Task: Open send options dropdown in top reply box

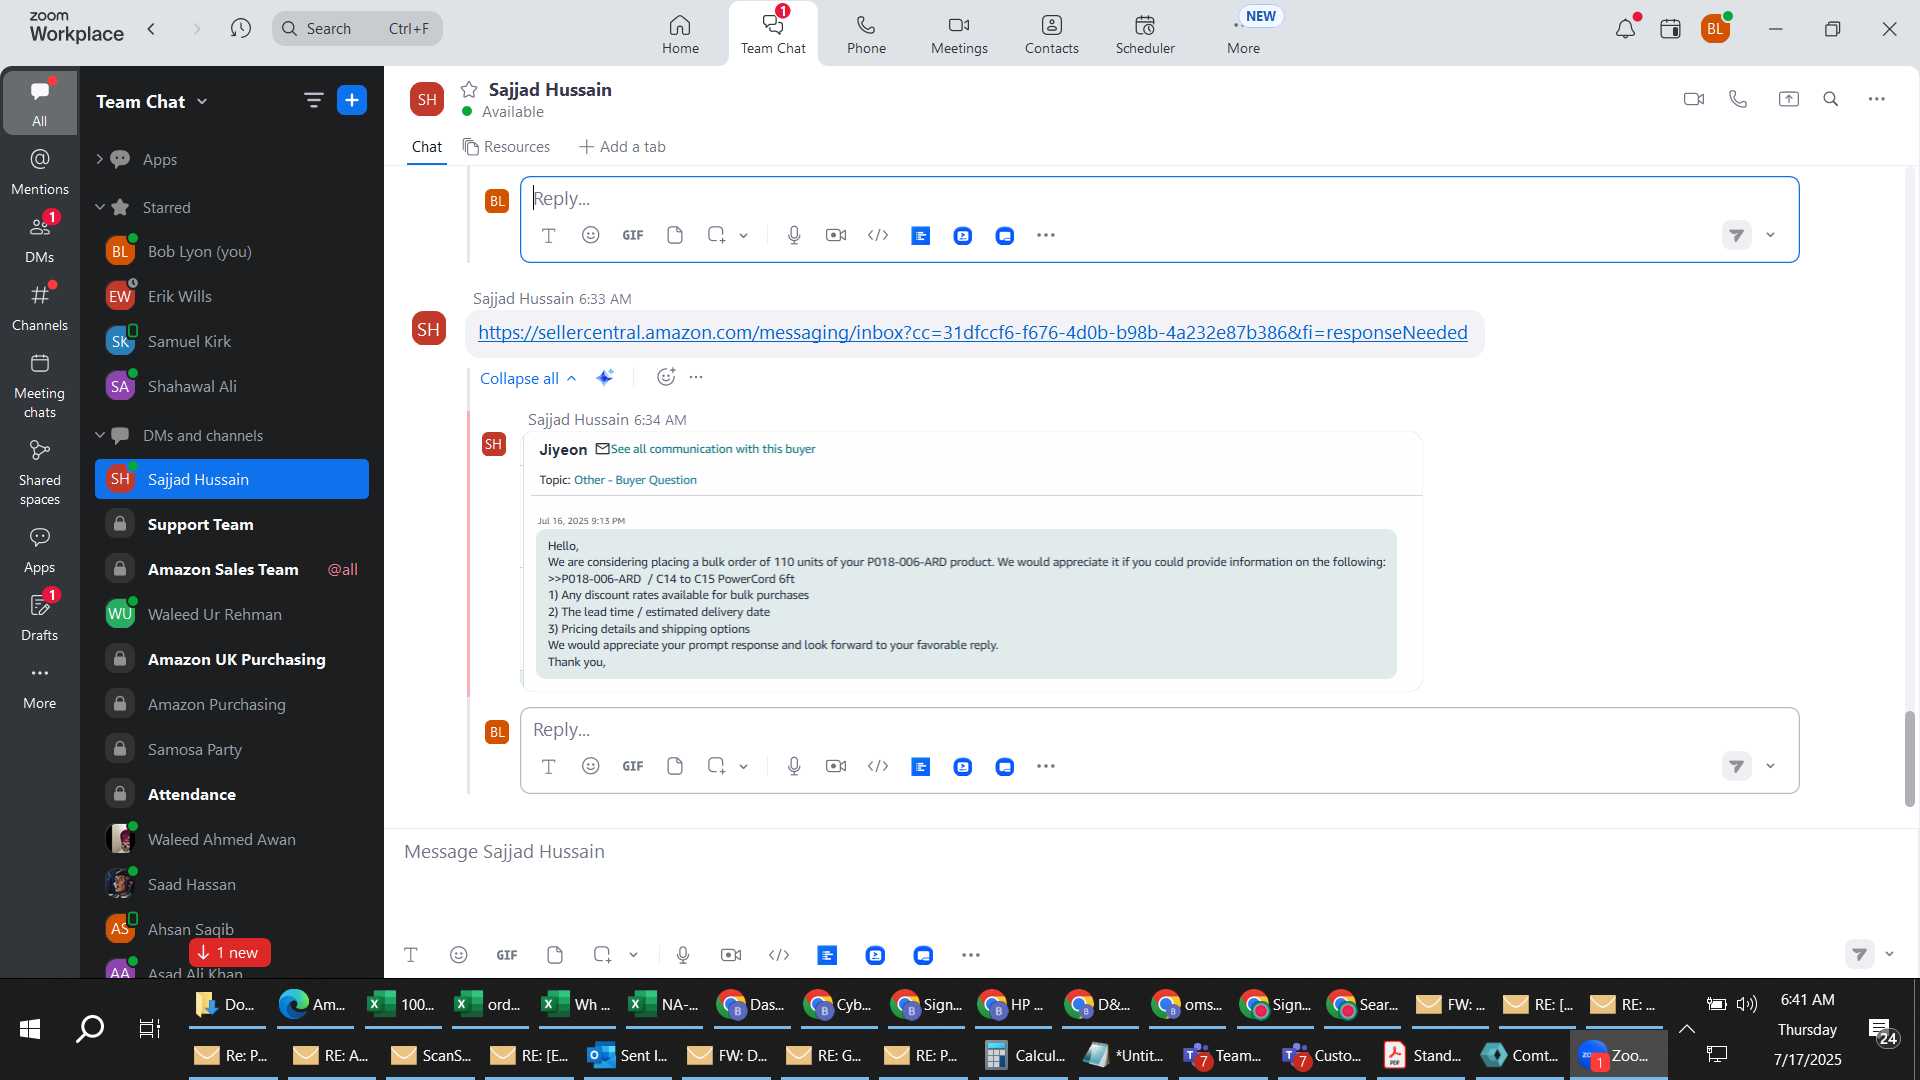Action: point(1771,235)
